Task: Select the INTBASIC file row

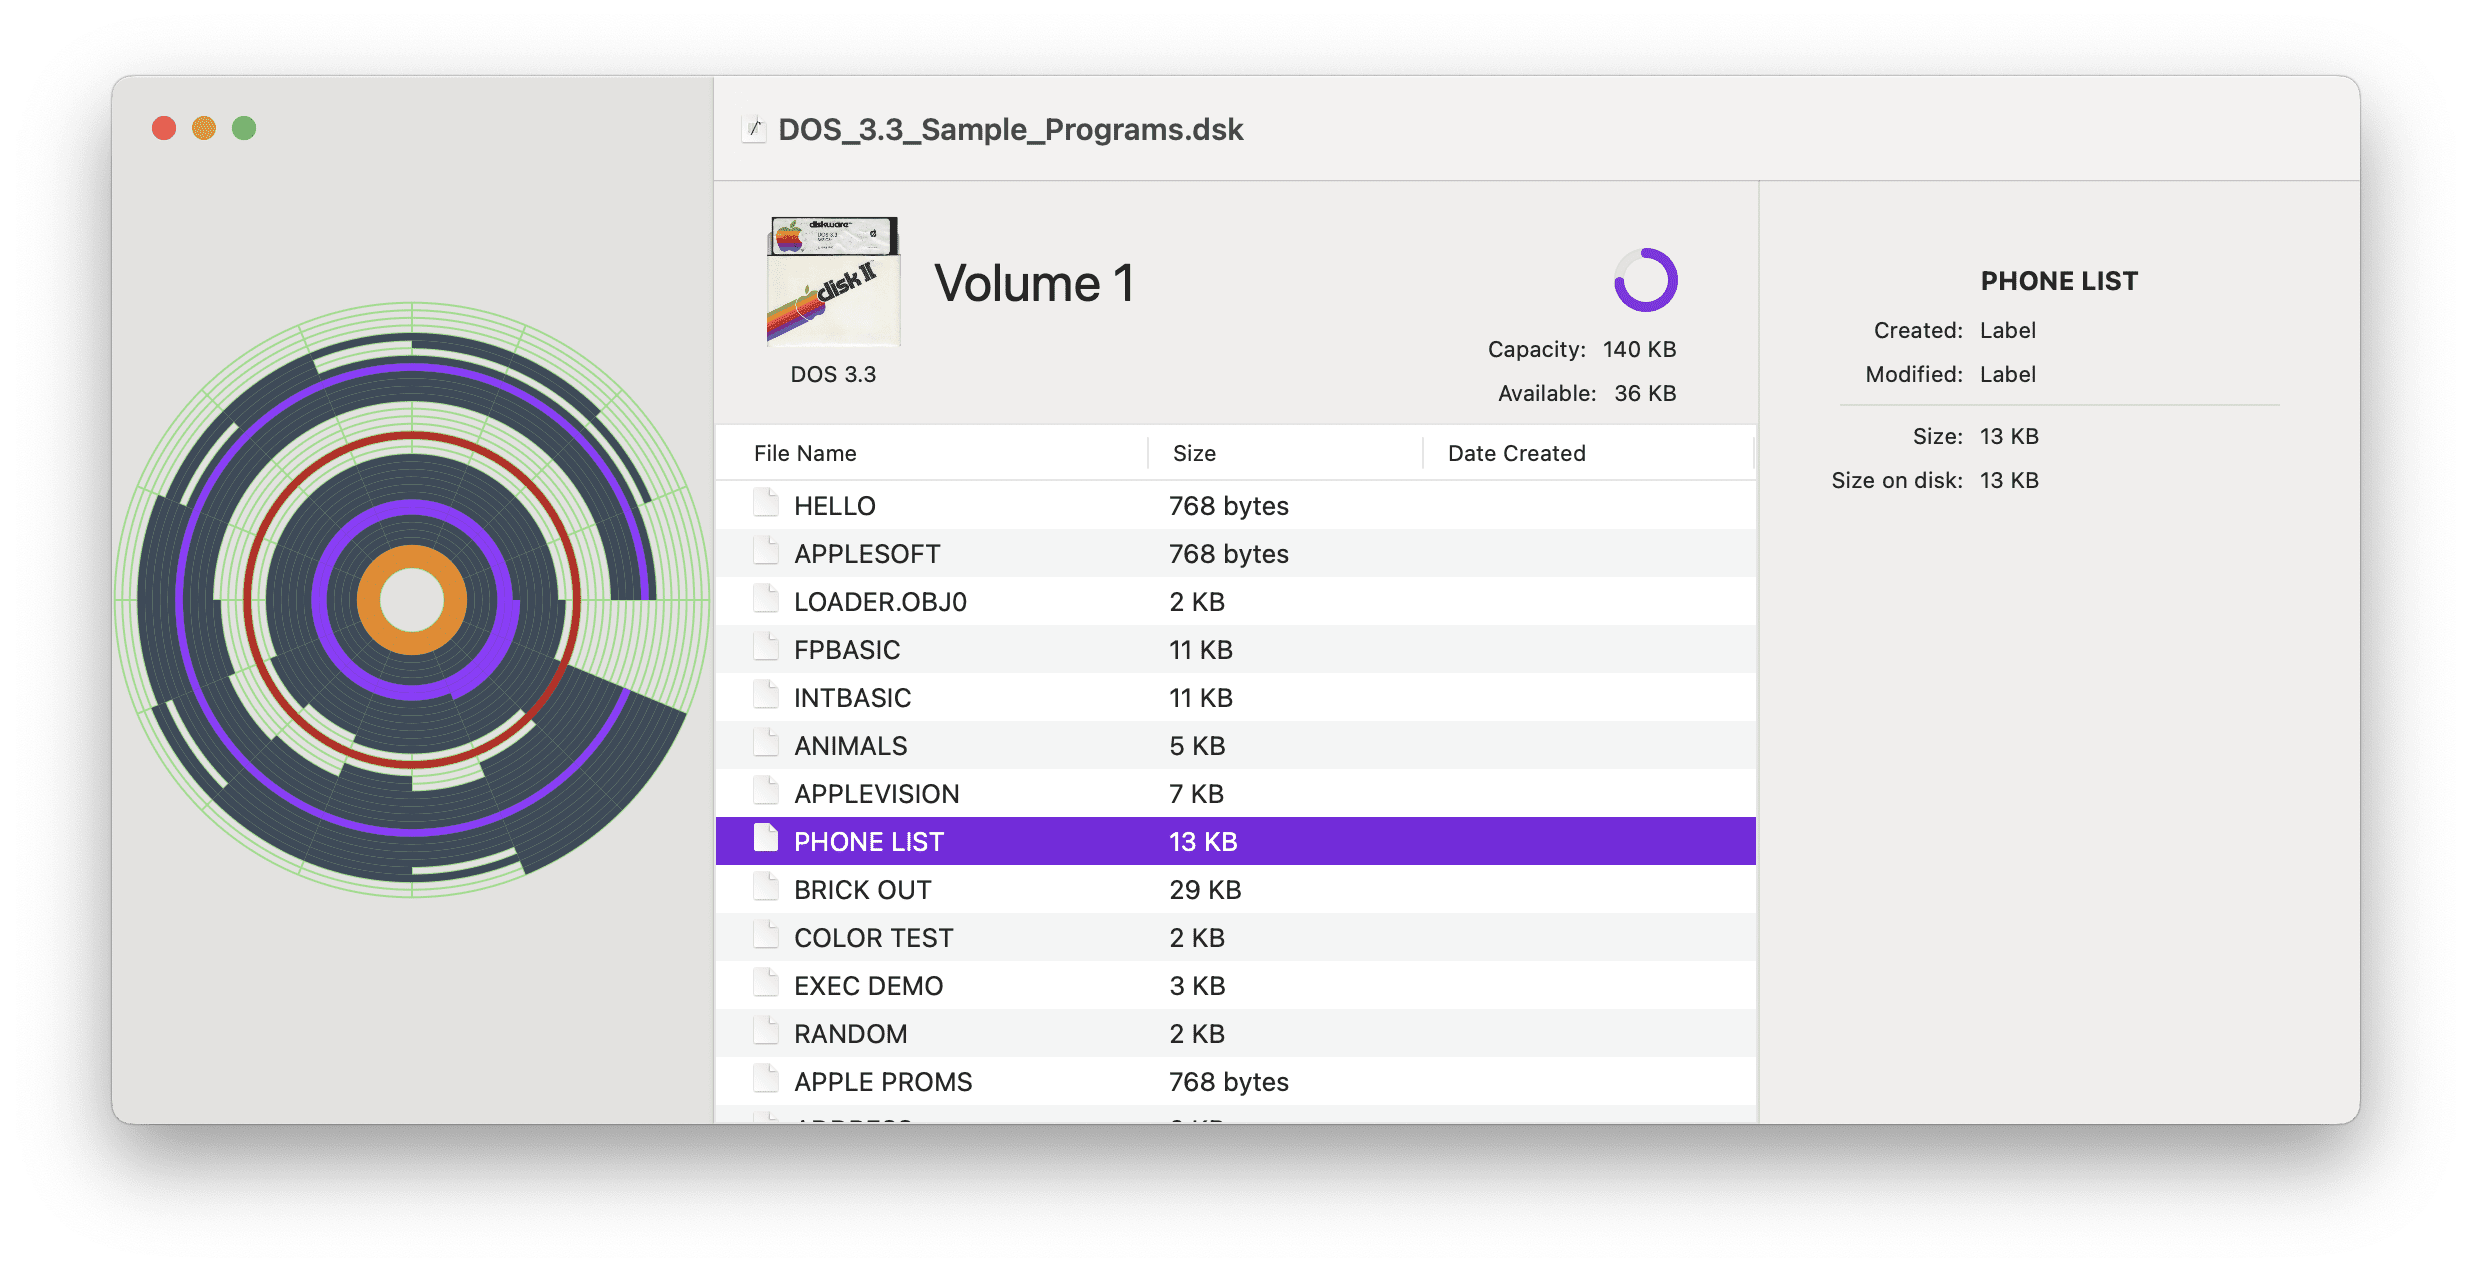Action: (x=1236, y=697)
